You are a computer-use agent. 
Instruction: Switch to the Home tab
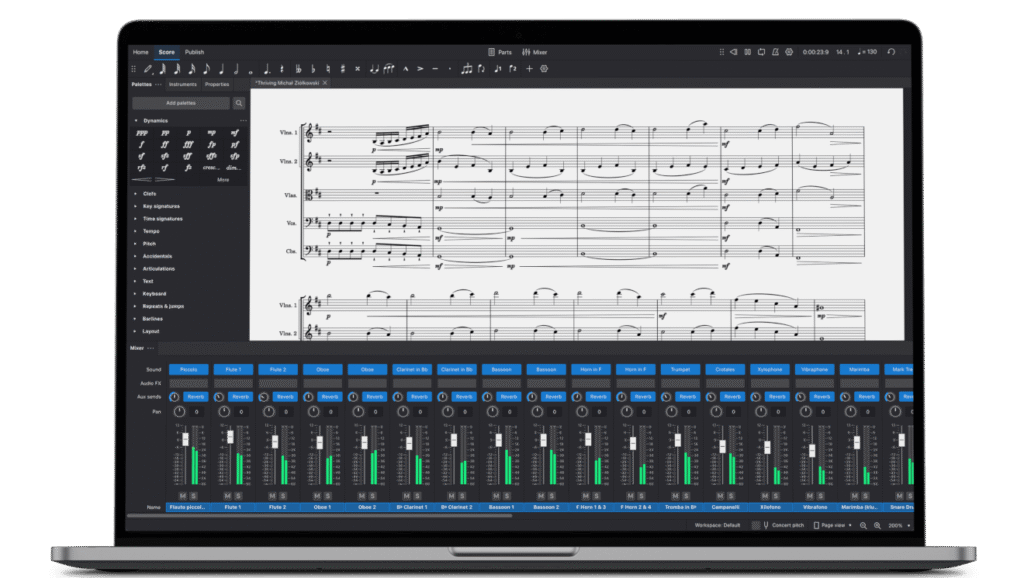point(141,51)
